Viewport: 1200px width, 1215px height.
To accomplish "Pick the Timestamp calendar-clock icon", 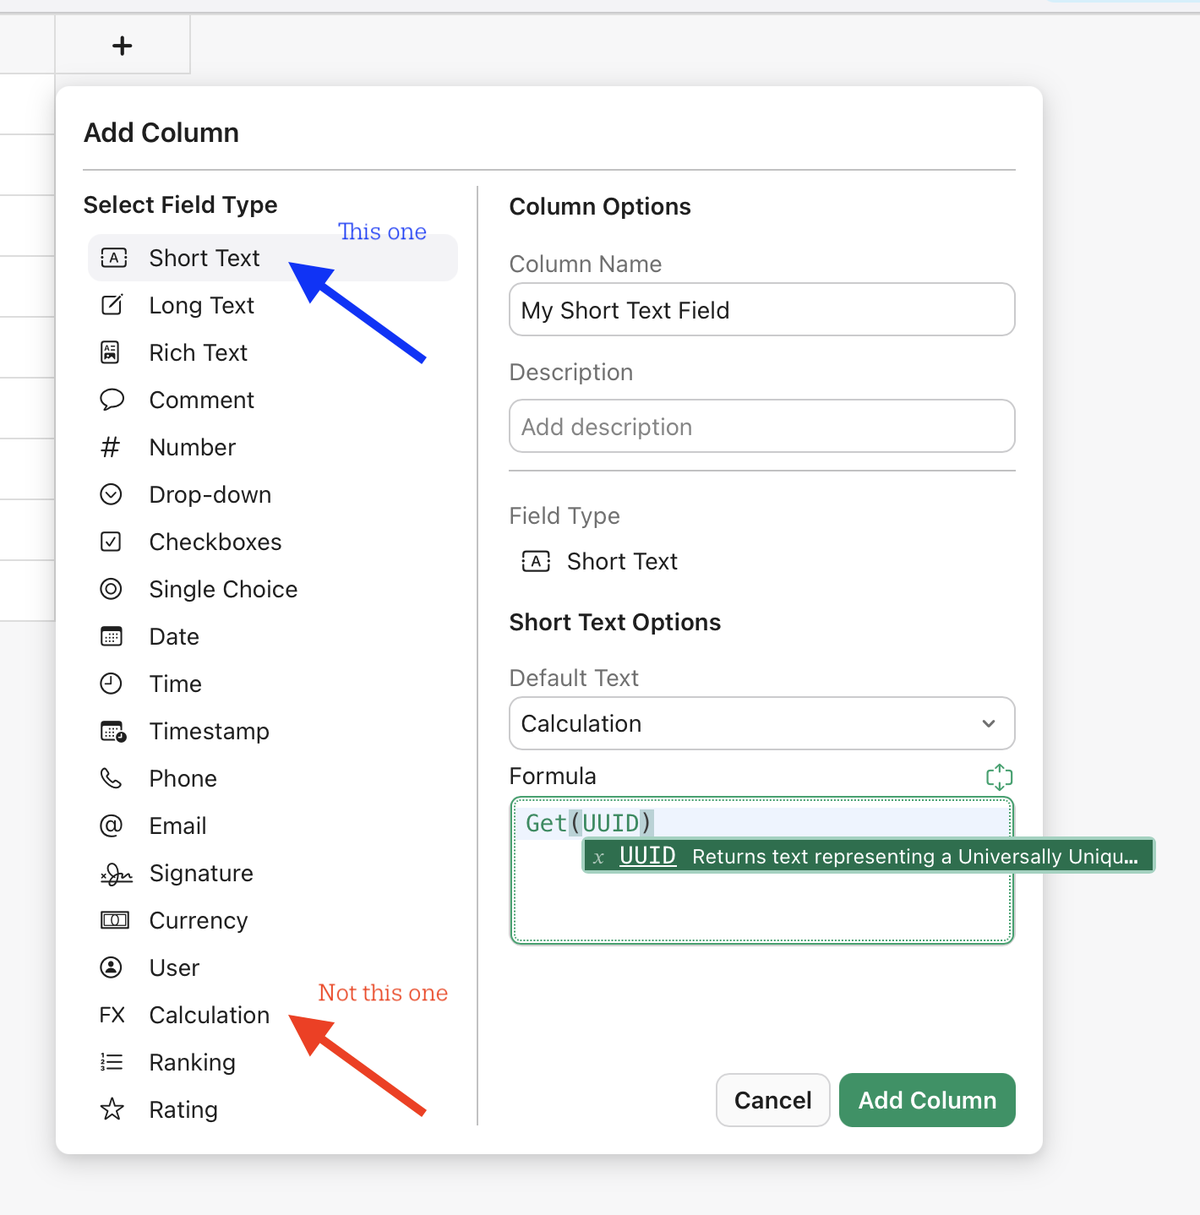I will coord(113,731).
